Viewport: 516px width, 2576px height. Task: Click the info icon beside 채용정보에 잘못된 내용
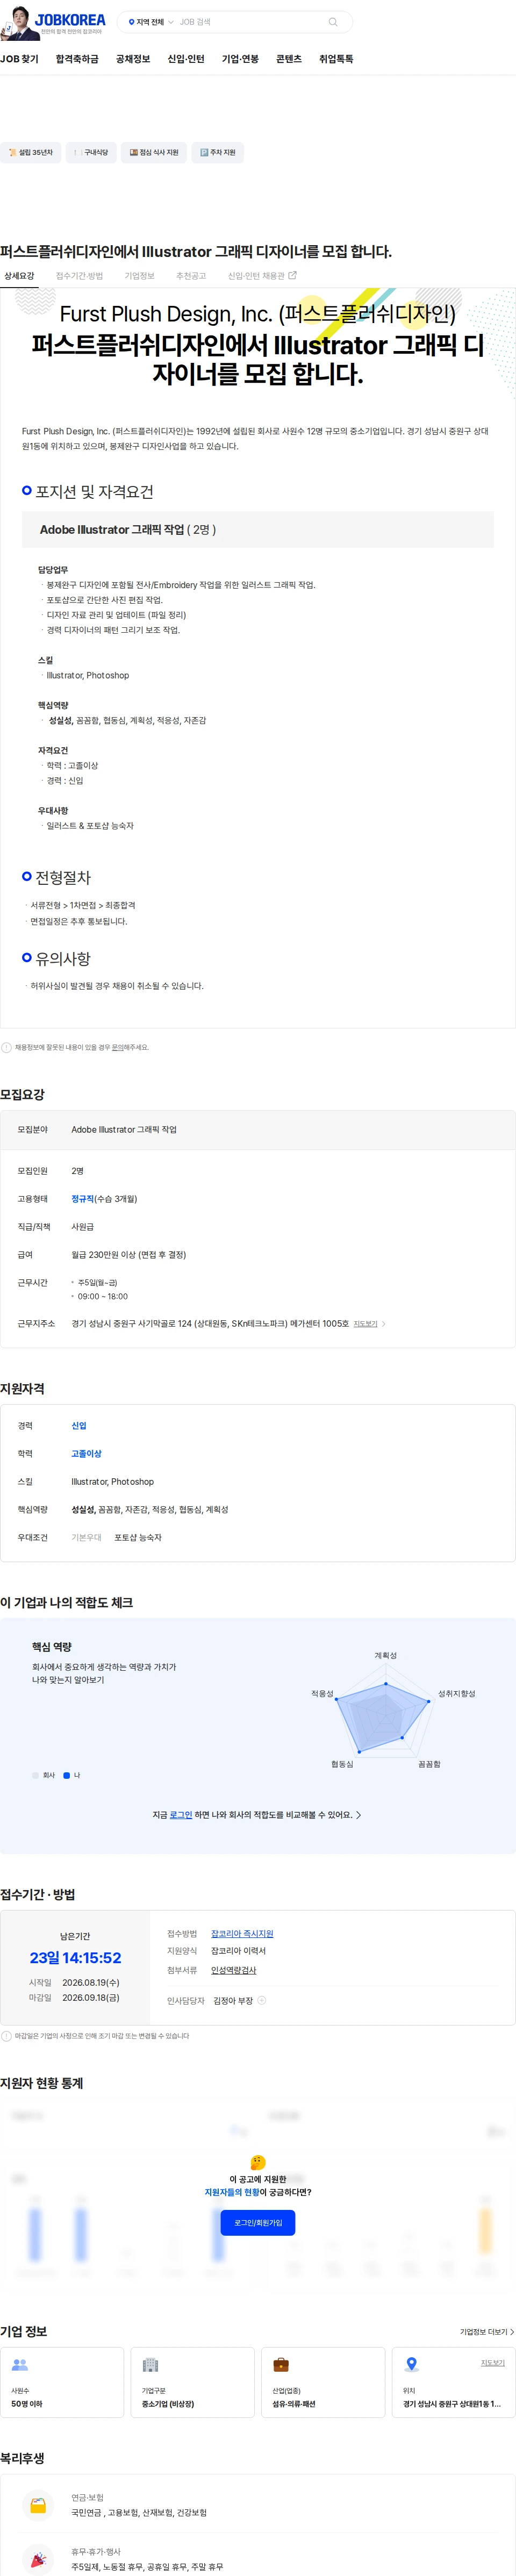6,1047
